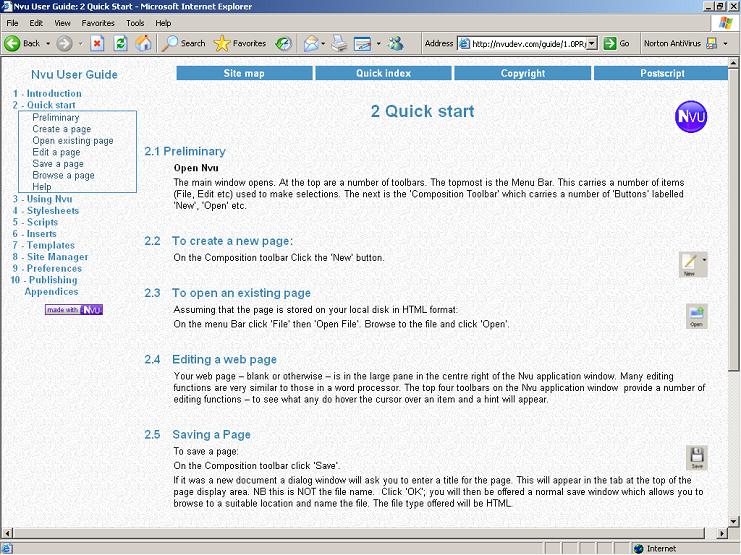The image size is (741, 555).
Task: Expand the Address bar URL dropdown
Action: pyautogui.click(x=592, y=43)
